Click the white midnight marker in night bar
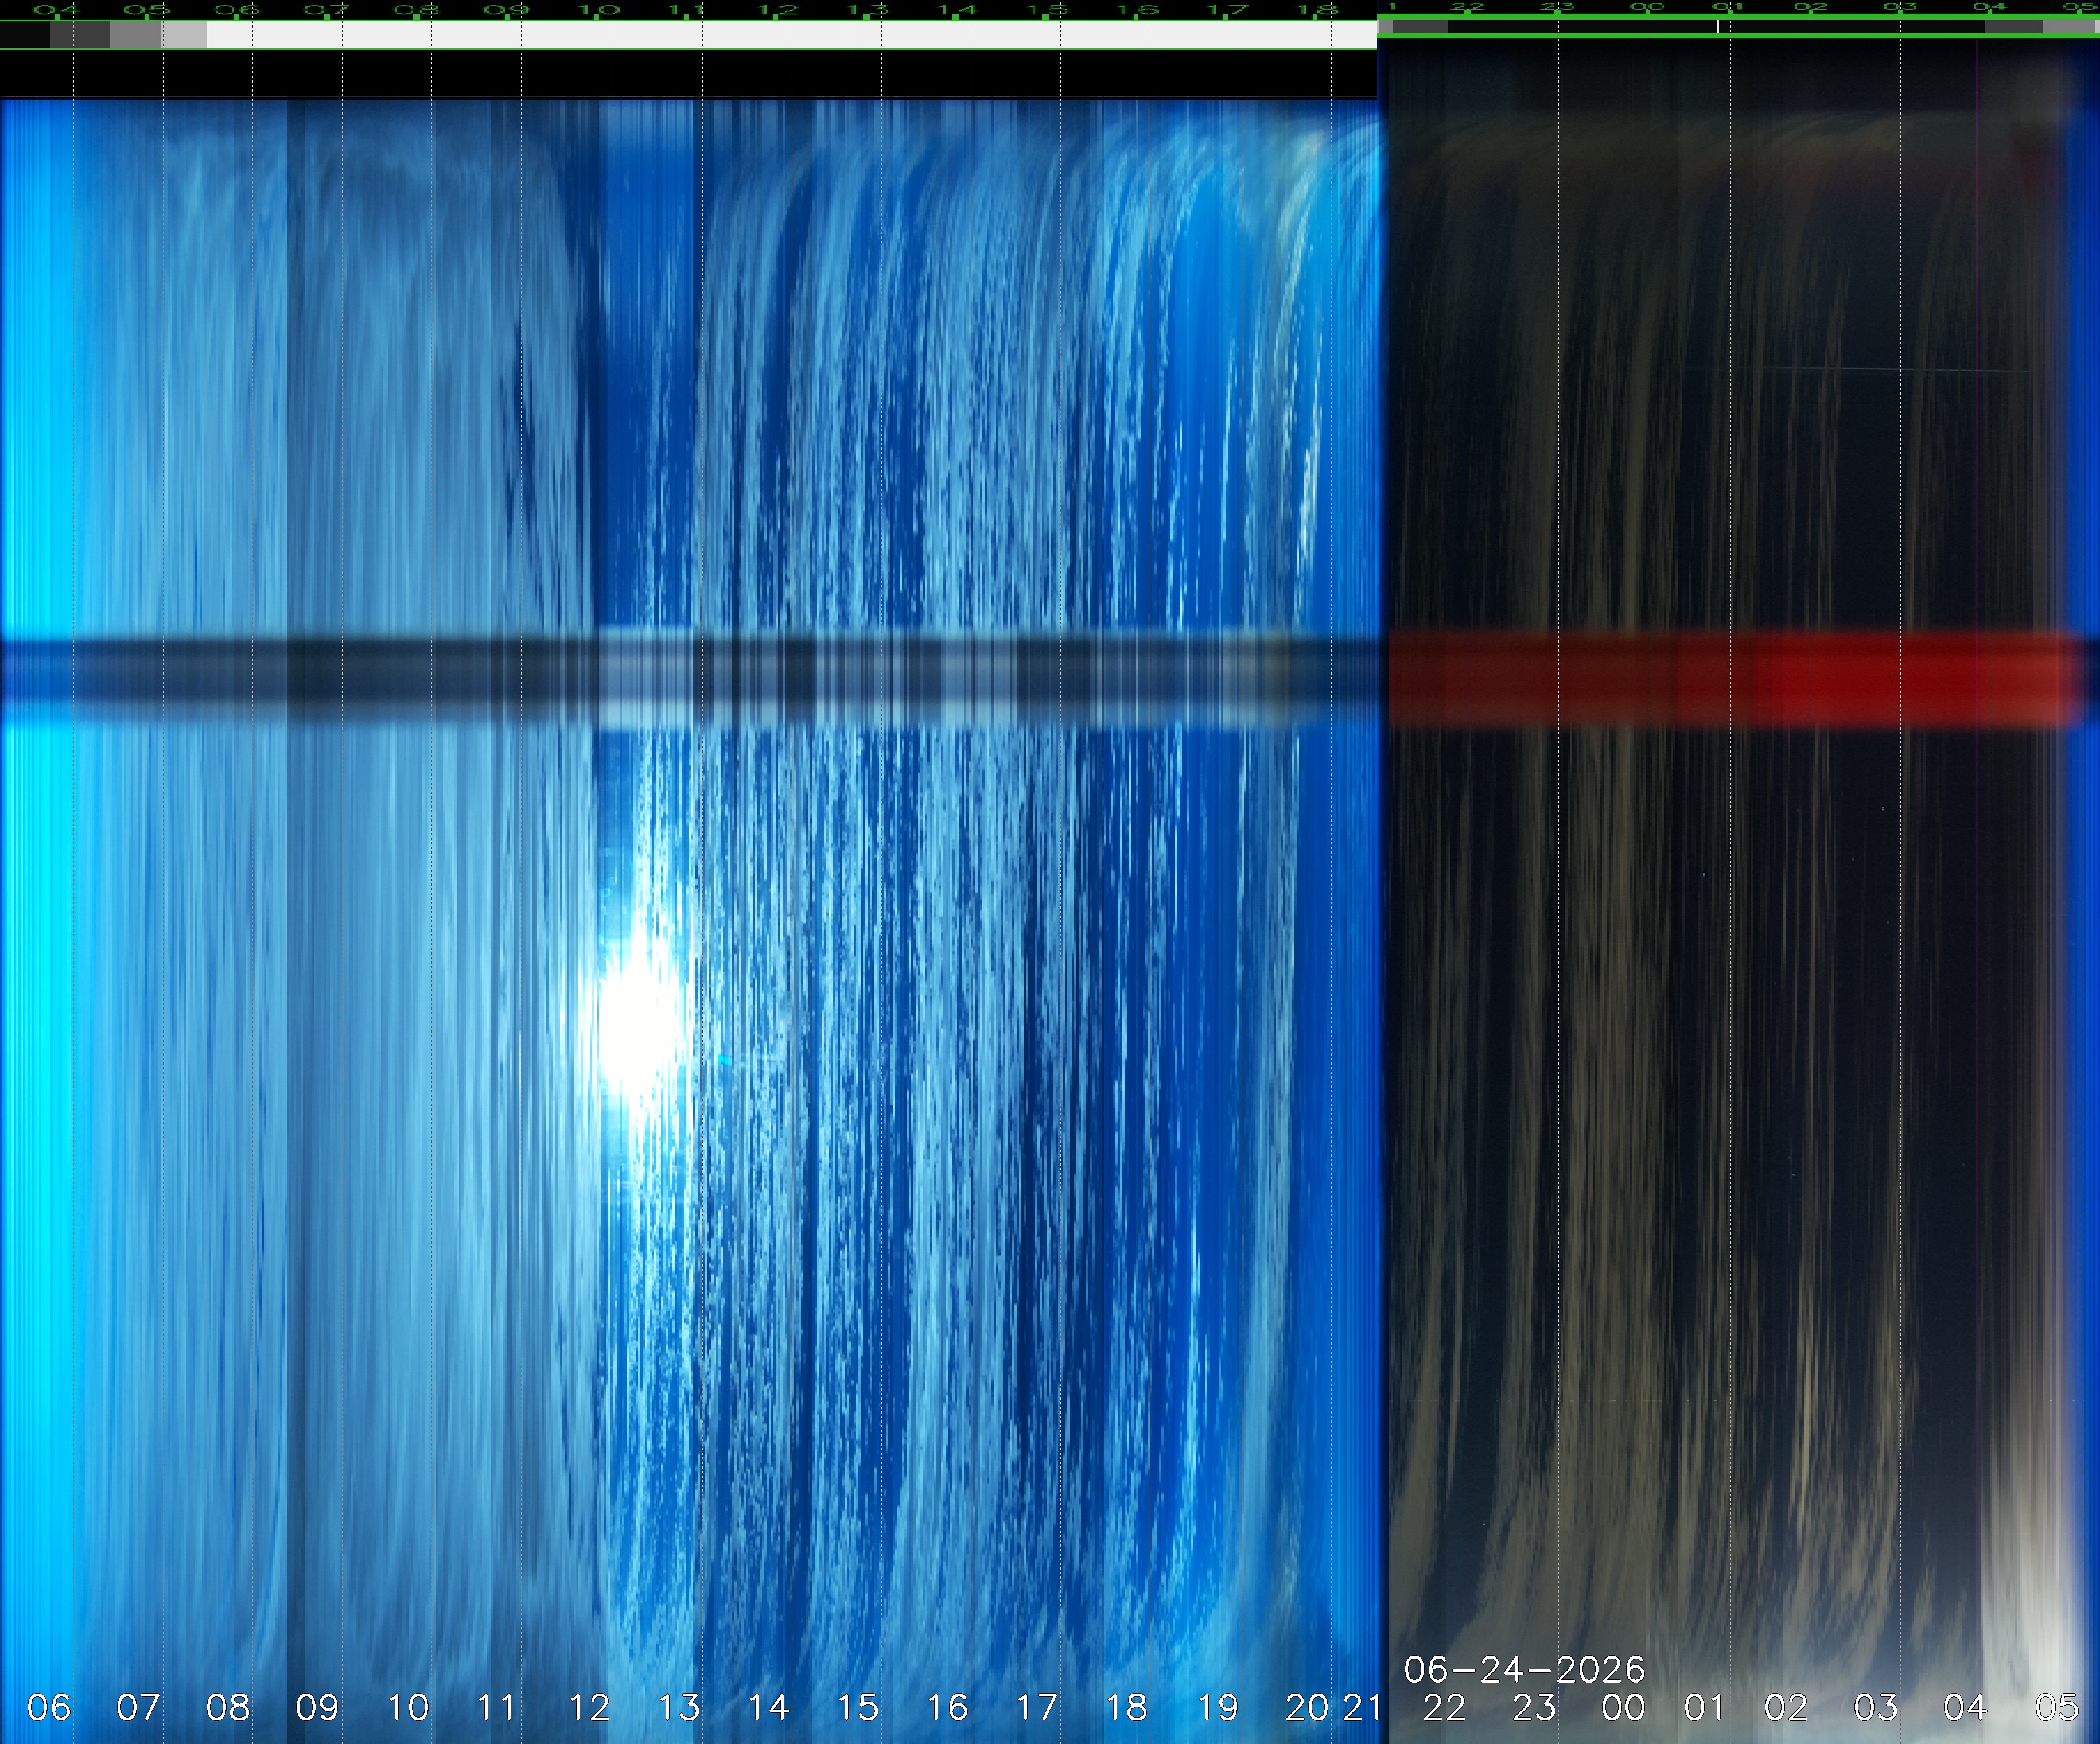The height and width of the screenshot is (1744, 2100). (x=1718, y=26)
